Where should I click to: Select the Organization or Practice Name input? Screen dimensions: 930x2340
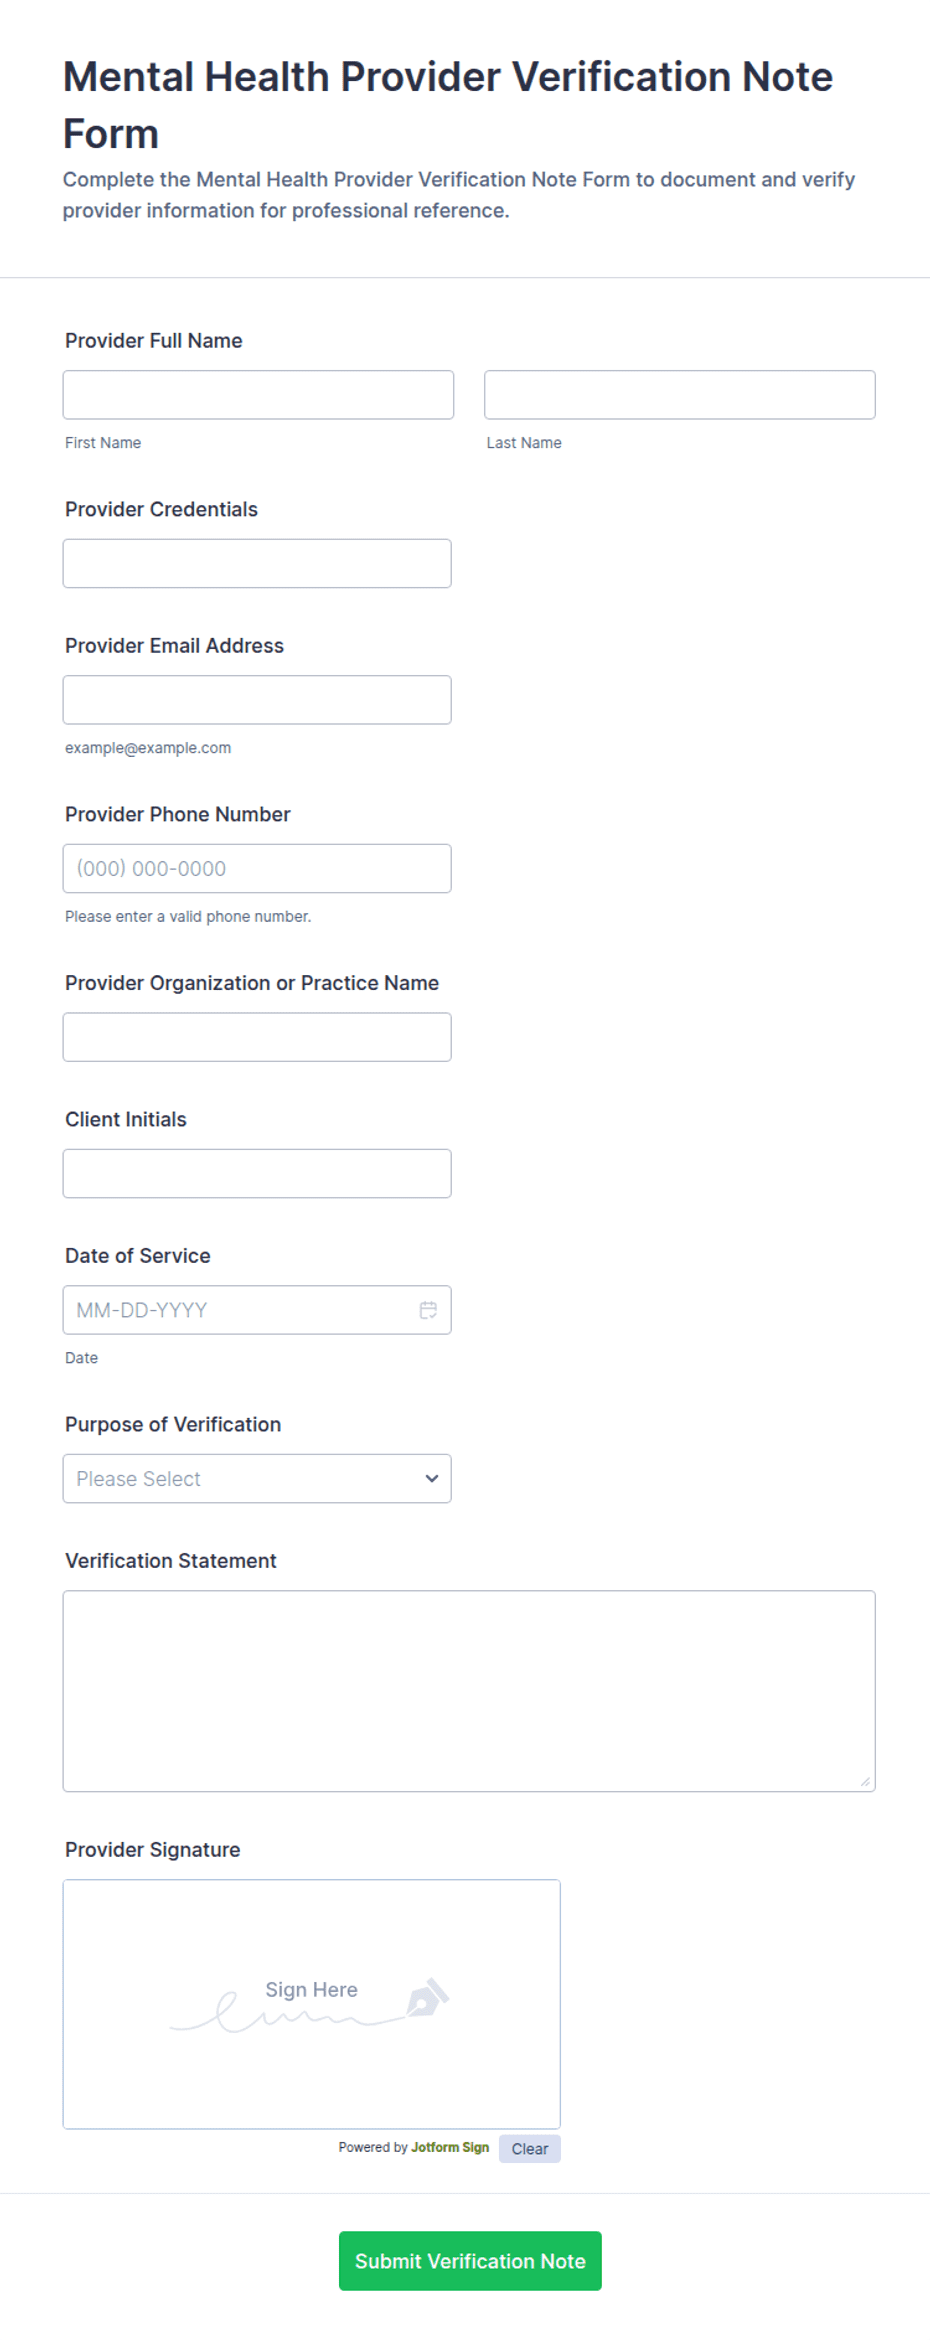(257, 1037)
